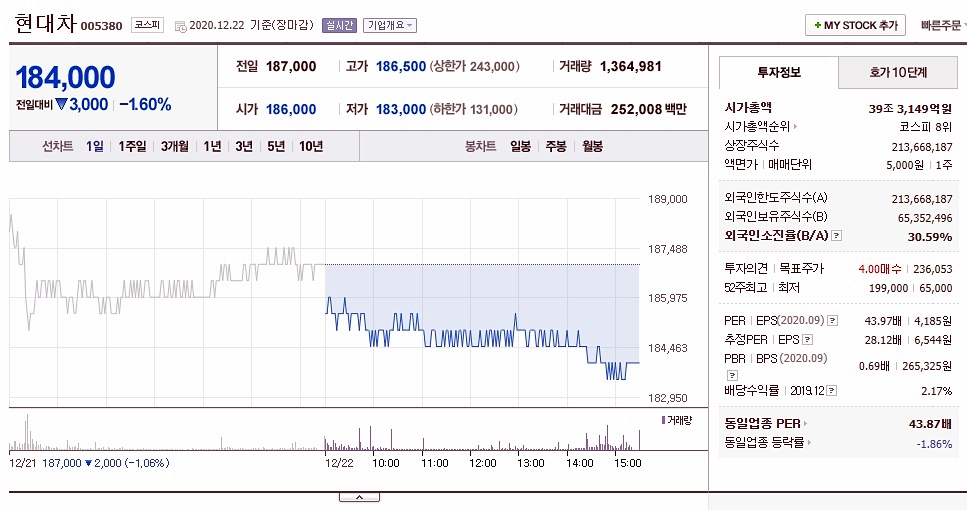Select the 3년 line chart range

click(244, 146)
